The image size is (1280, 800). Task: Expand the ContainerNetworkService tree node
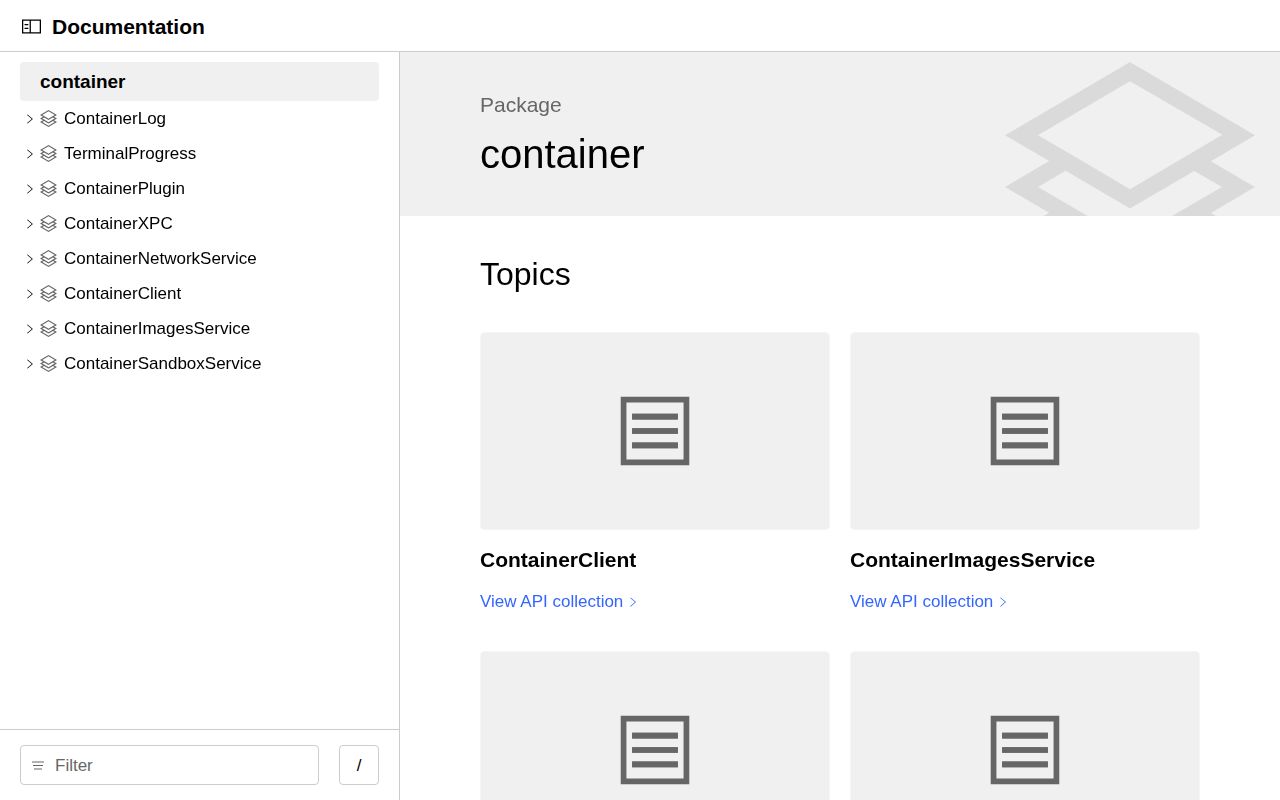tap(29, 259)
